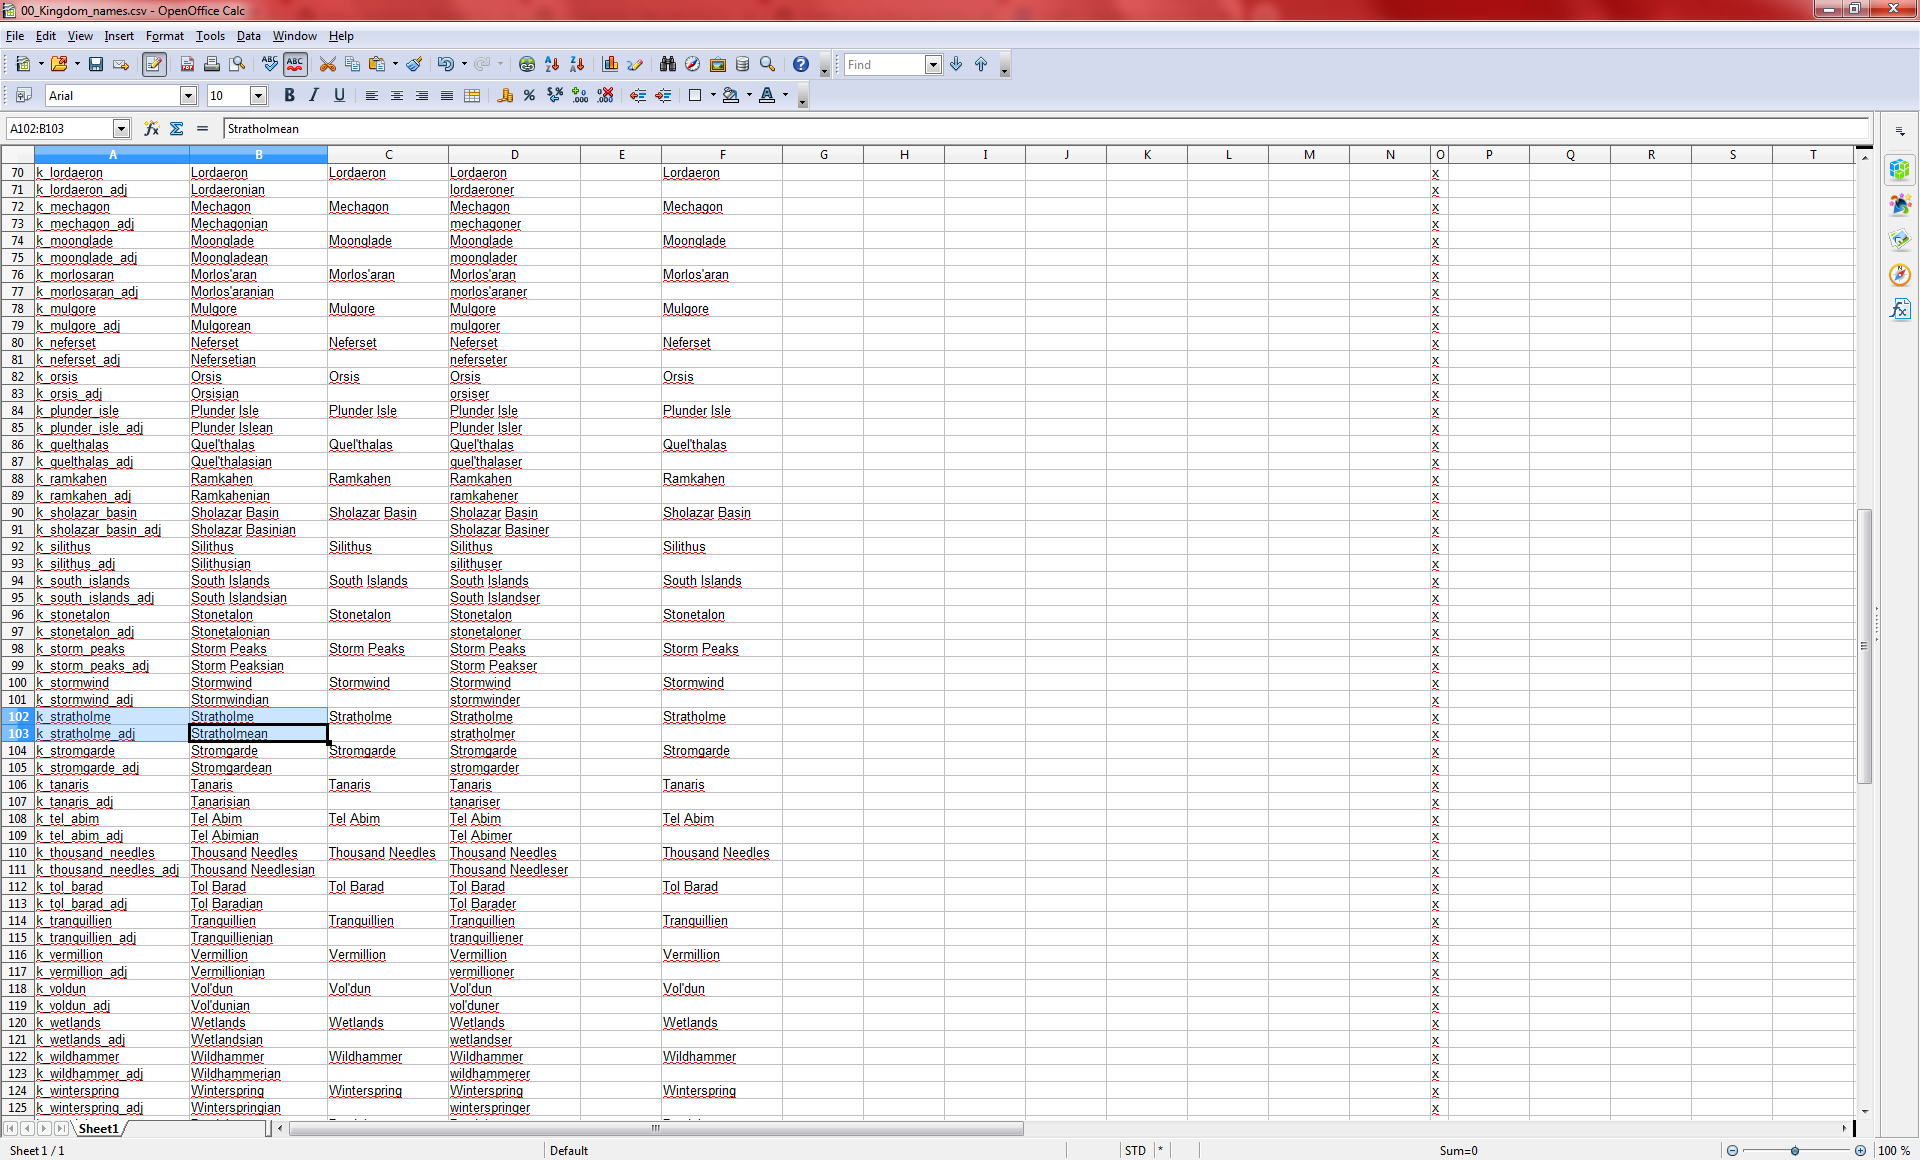Apply Currency number format
Viewport: 1920px width, 1160px height.
pyautogui.click(x=505, y=96)
